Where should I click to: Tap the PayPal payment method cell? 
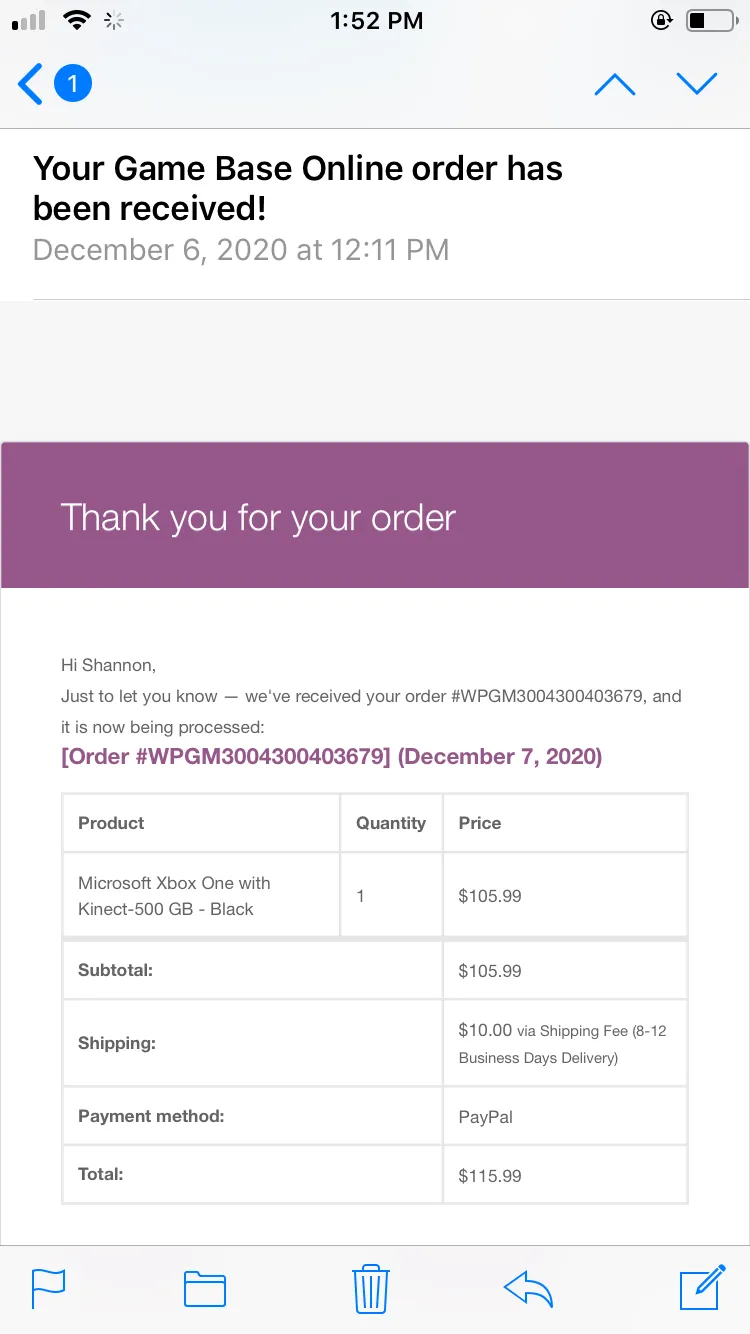coord(565,1116)
